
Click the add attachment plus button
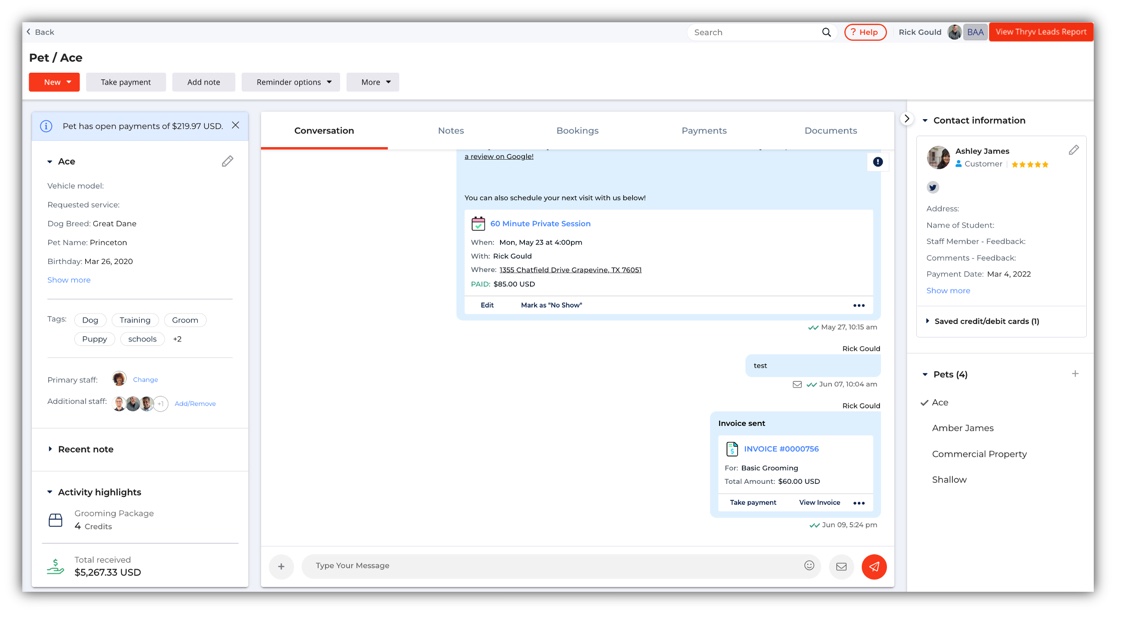tap(281, 566)
